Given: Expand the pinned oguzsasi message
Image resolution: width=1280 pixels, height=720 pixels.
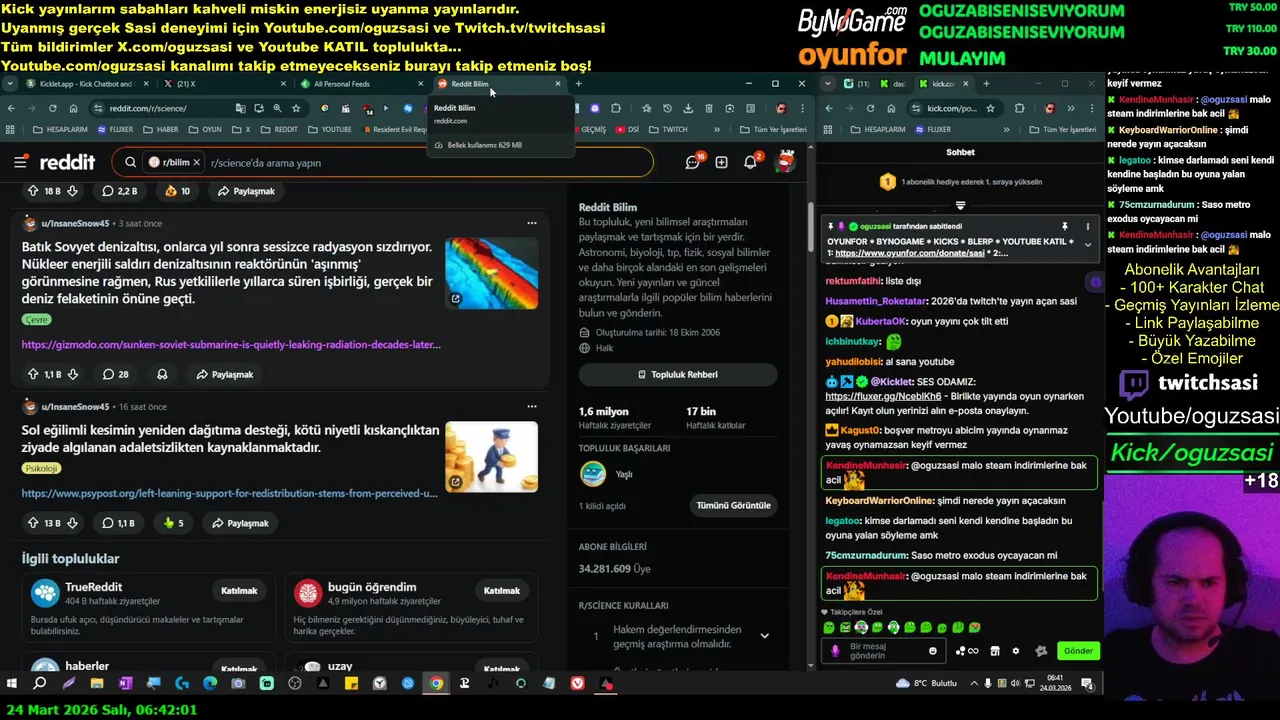Looking at the screenshot, I should (x=1088, y=245).
